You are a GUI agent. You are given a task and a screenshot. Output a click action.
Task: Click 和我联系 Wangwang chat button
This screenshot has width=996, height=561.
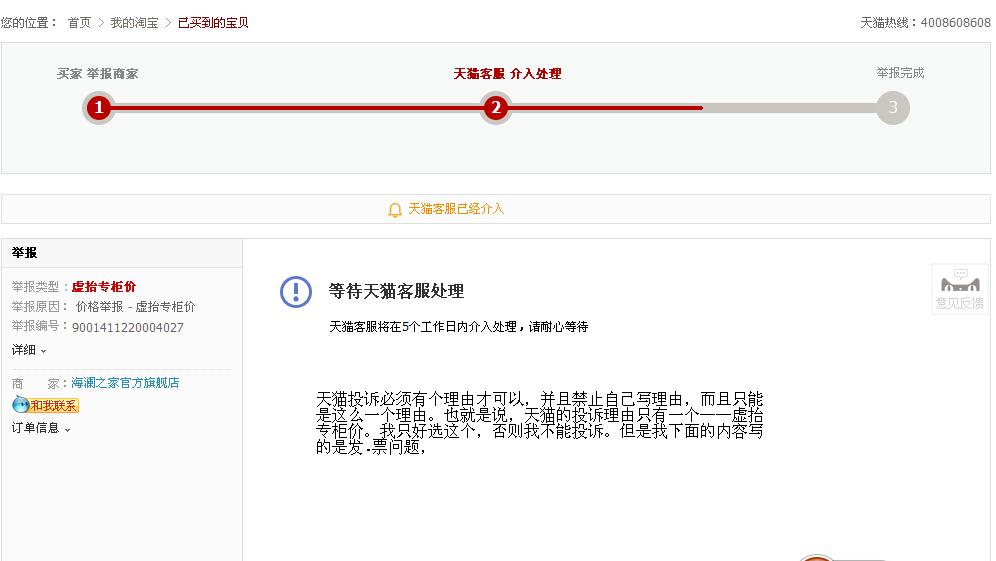coord(45,405)
